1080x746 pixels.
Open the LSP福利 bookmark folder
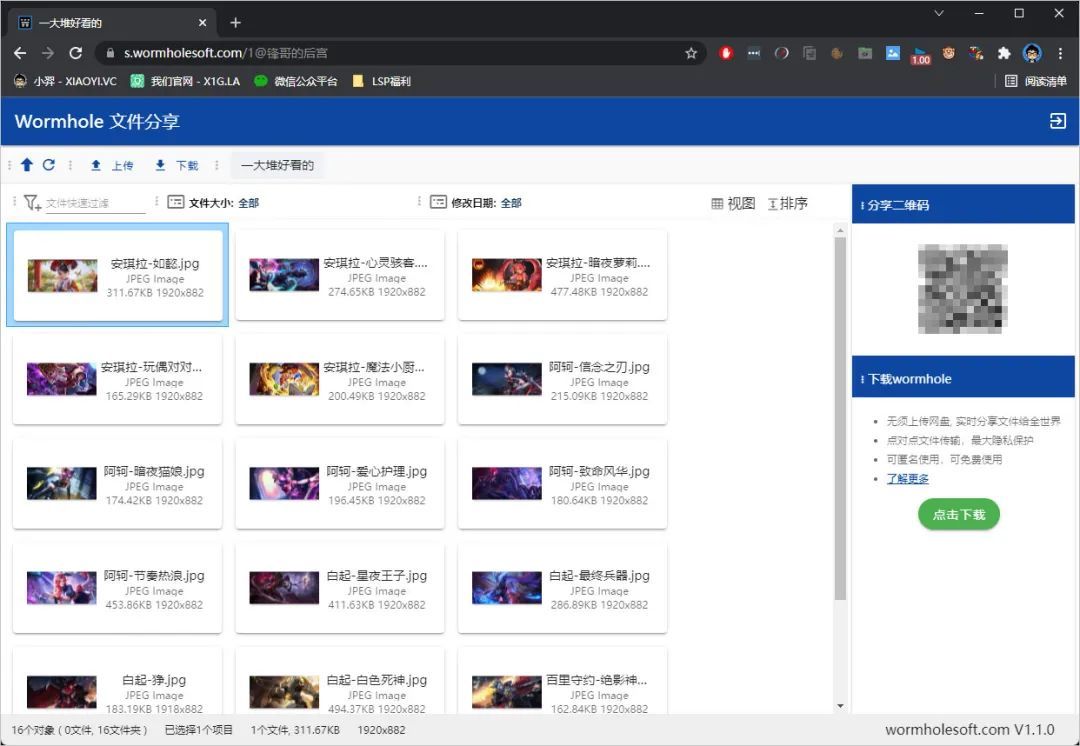click(382, 81)
